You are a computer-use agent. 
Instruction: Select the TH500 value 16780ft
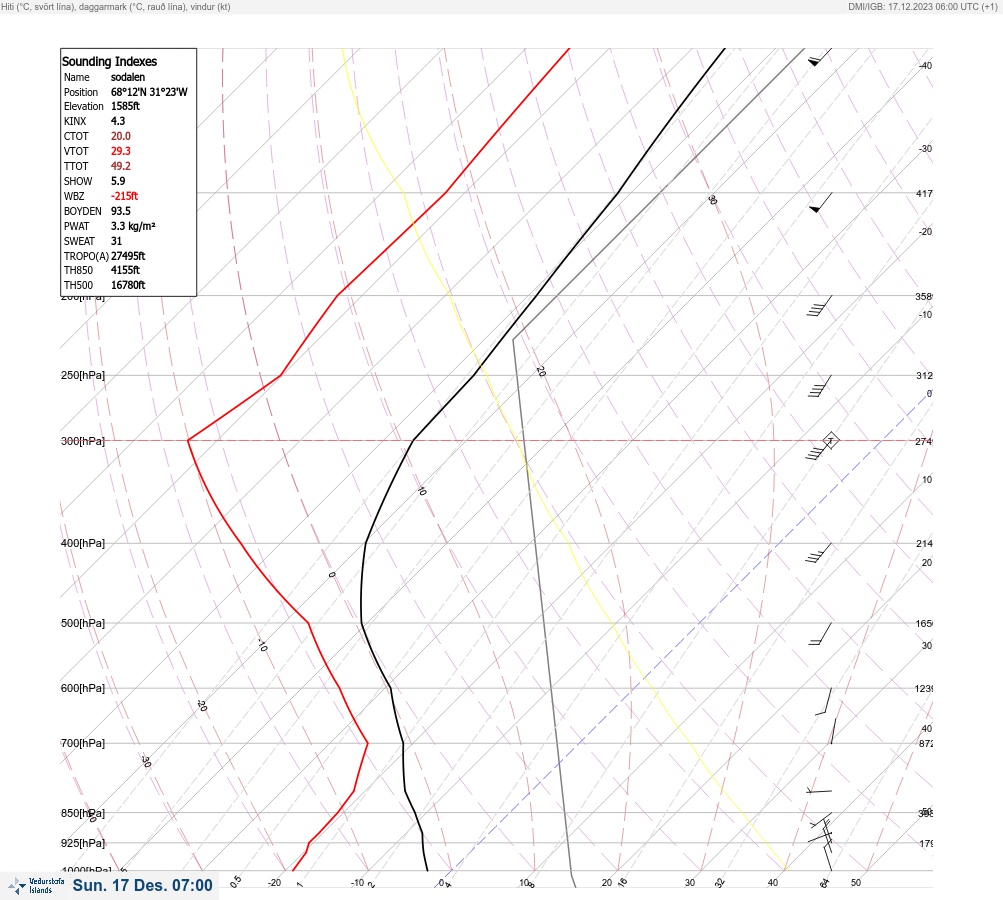(128, 285)
